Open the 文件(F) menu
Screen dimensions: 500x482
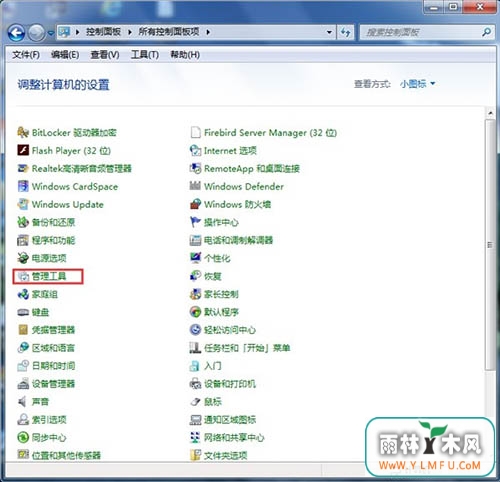(x=26, y=55)
